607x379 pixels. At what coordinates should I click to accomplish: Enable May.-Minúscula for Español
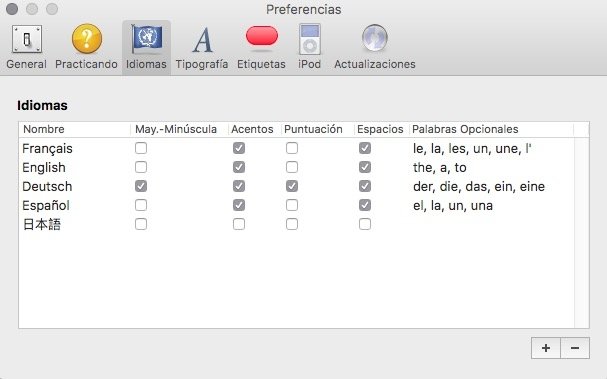141,205
